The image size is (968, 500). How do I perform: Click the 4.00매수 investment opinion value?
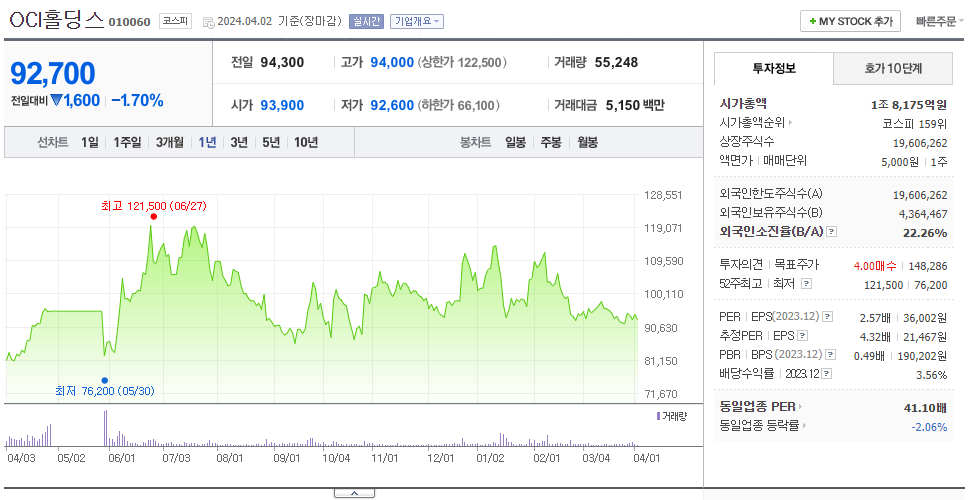pos(875,266)
